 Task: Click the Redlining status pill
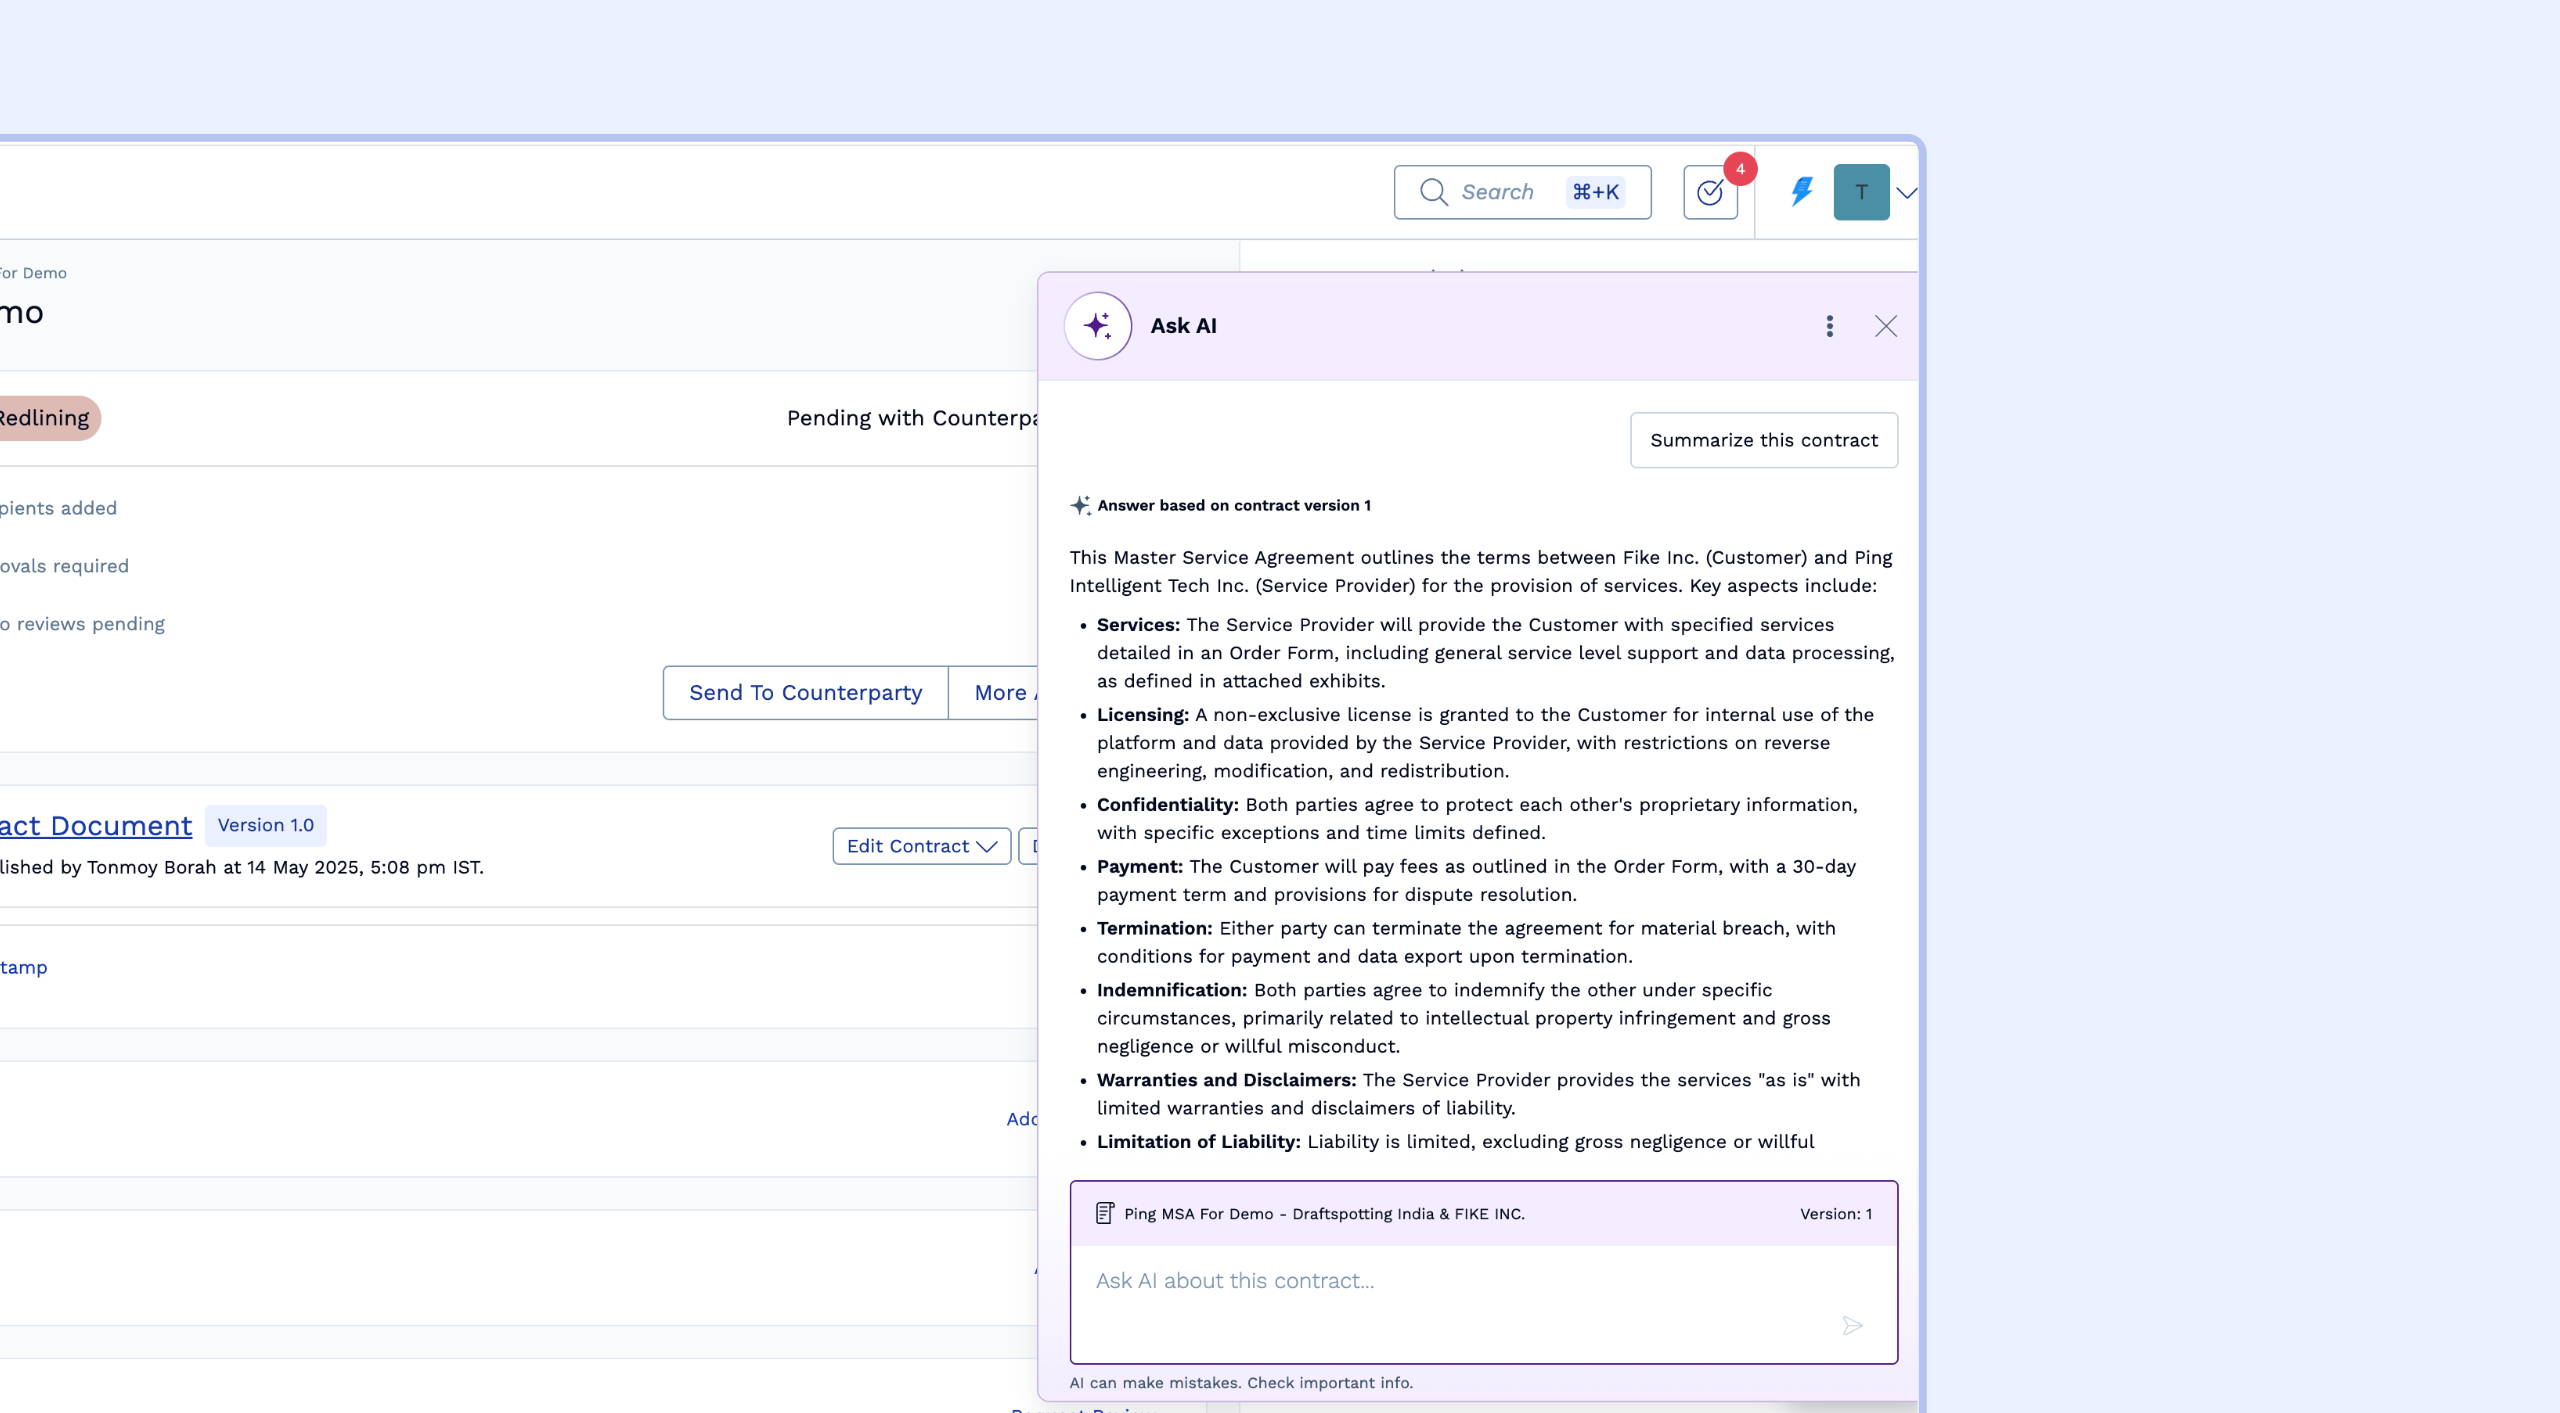point(44,418)
